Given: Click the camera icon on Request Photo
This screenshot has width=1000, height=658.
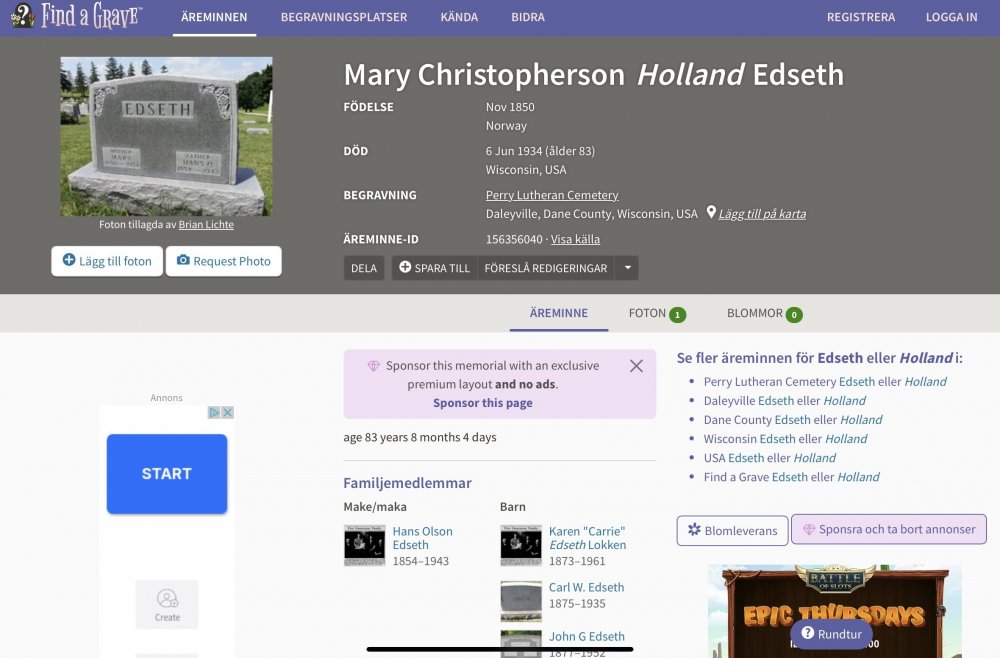Looking at the screenshot, I should [x=183, y=261].
